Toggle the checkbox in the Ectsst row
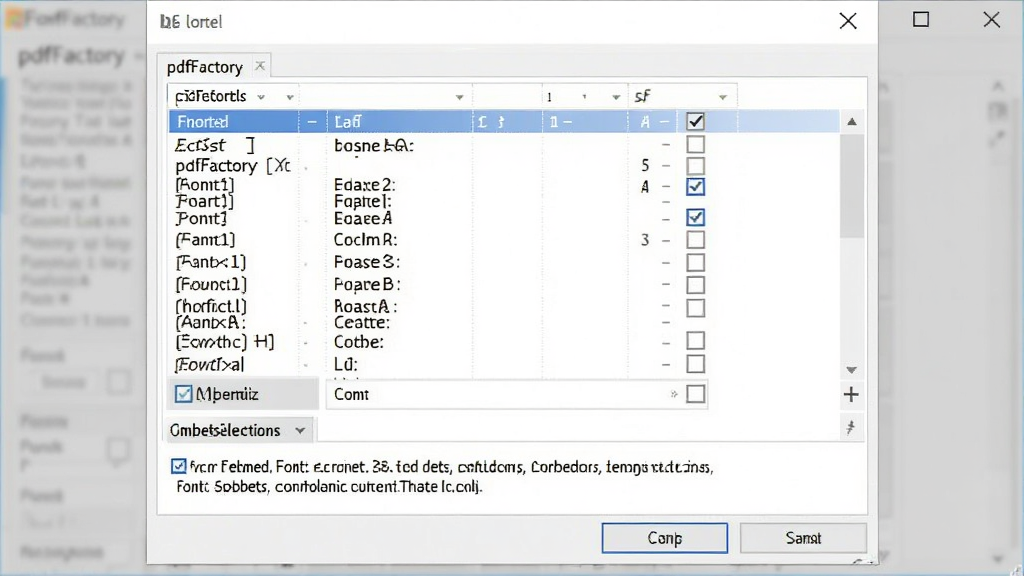Screen dimensions: 1024x576 pyautogui.click(x=695, y=144)
